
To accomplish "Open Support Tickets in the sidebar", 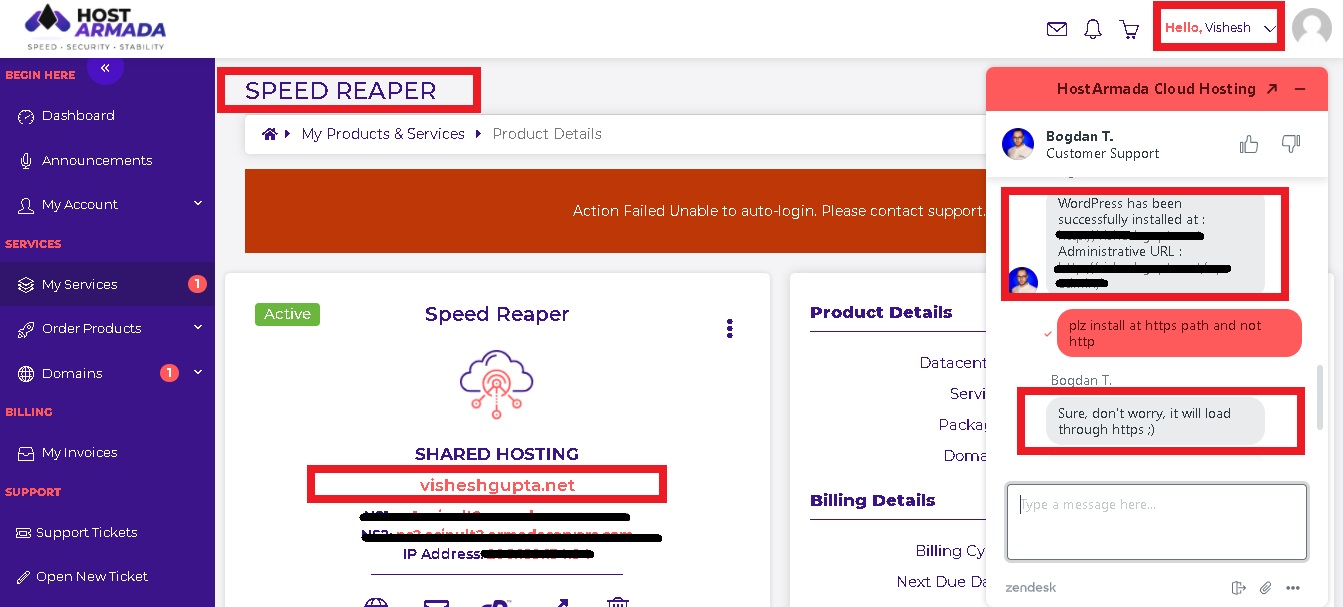I will pyautogui.click(x=87, y=532).
